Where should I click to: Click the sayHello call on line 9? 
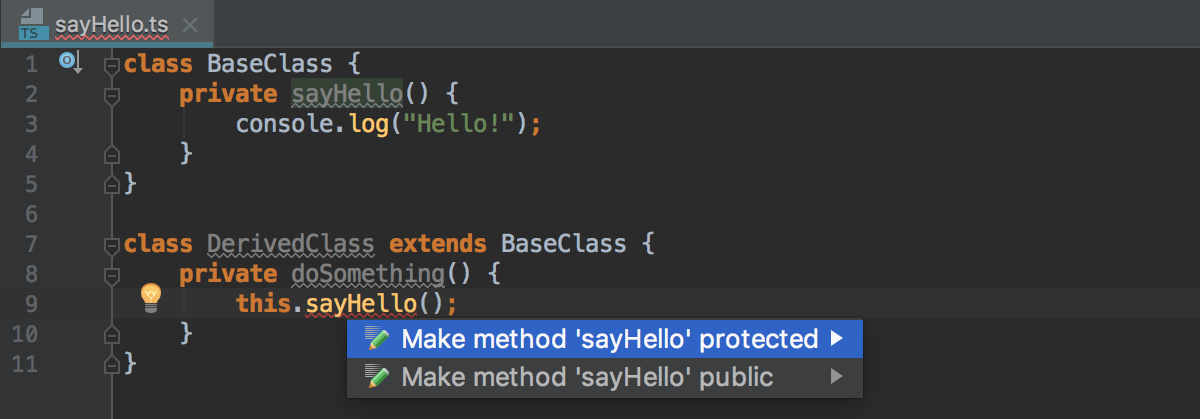361,303
